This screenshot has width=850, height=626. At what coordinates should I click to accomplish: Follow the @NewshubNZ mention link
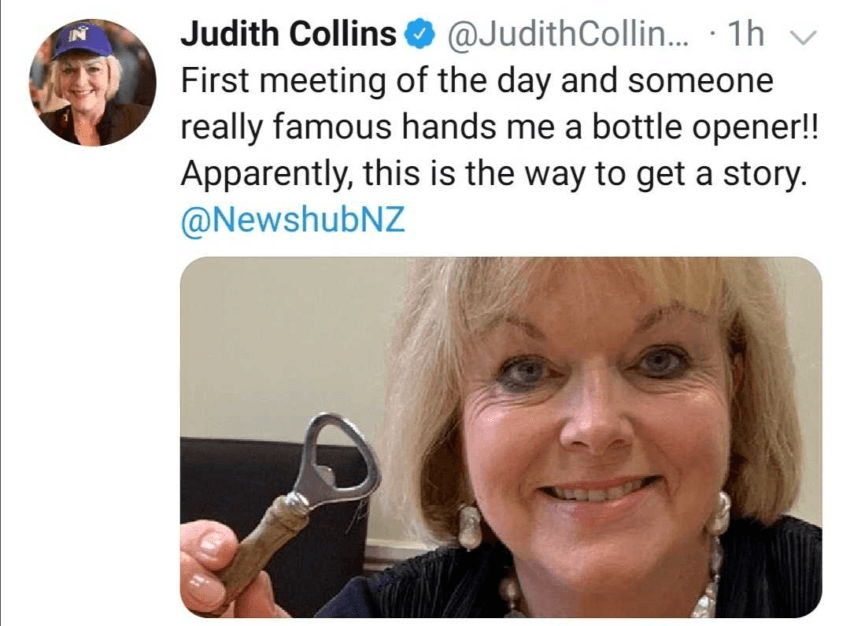point(293,220)
